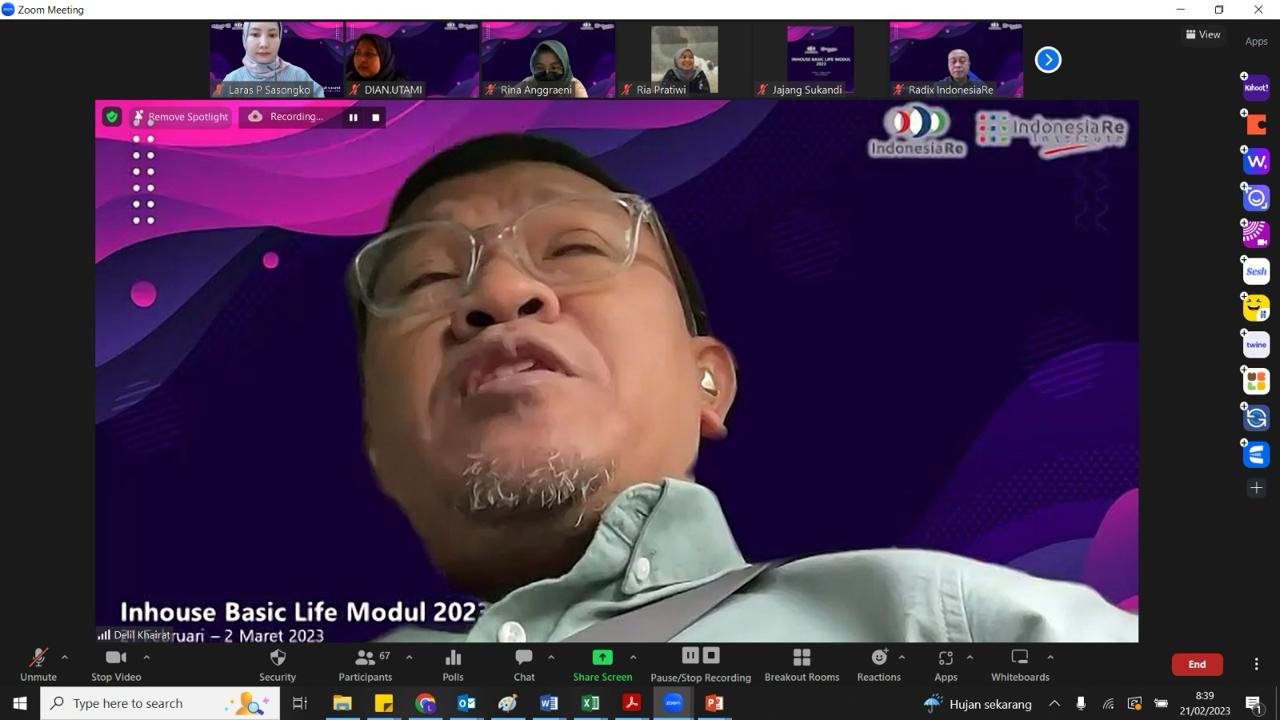Screen dimensions: 1280x720
Task: Open the blue sync arrows app icon
Action: pyautogui.click(x=1256, y=417)
